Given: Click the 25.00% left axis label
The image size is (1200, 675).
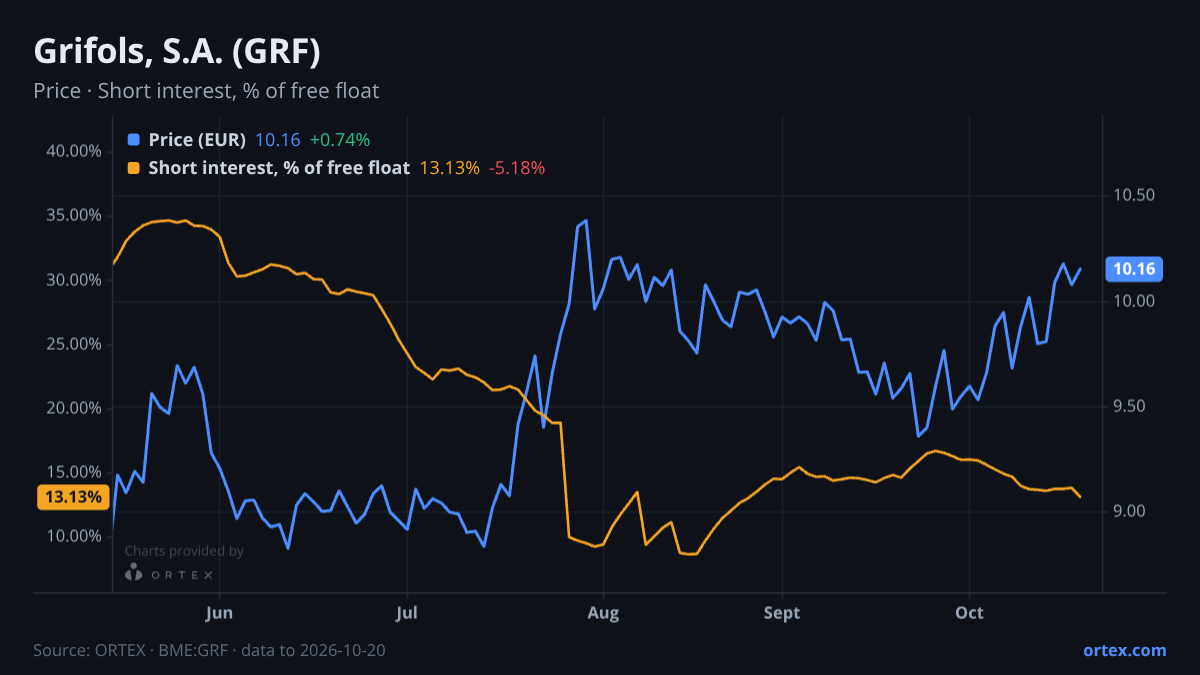Looking at the screenshot, I should pyautogui.click(x=74, y=343).
